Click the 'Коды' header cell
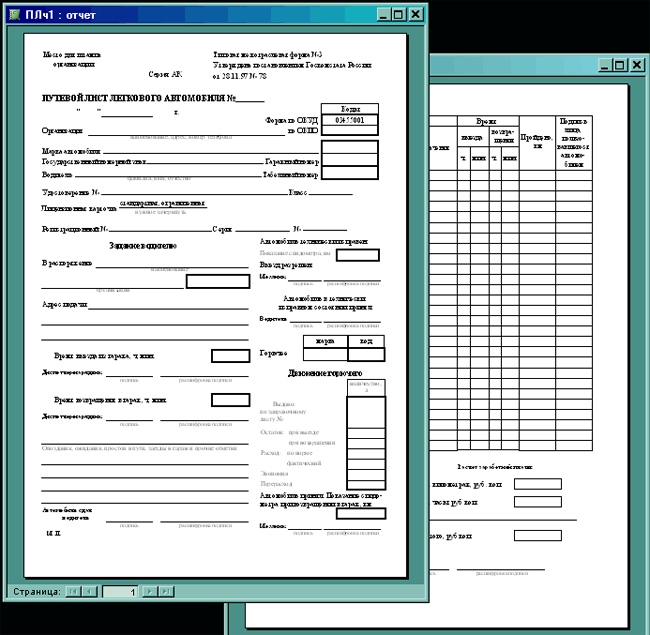The width and height of the screenshot is (650, 635). pos(350,109)
